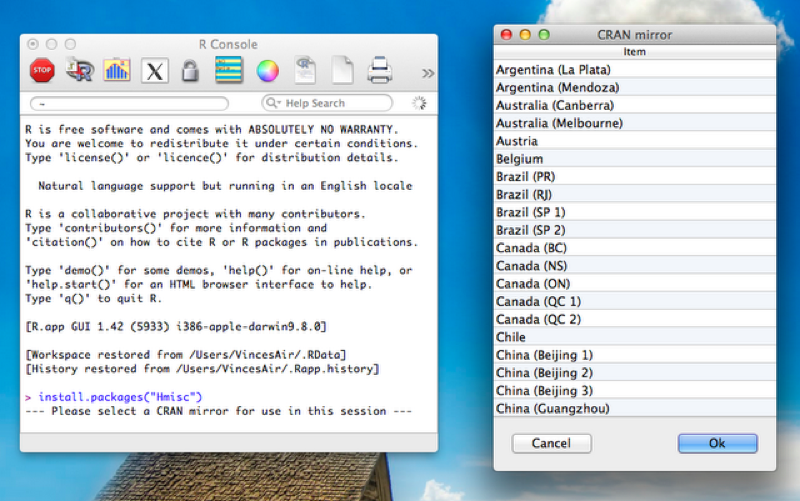Image resolution: width=800 pixels, height=501 pixels.
Task: Select Australia (Canberra) mirror
Action: (635, 105)
